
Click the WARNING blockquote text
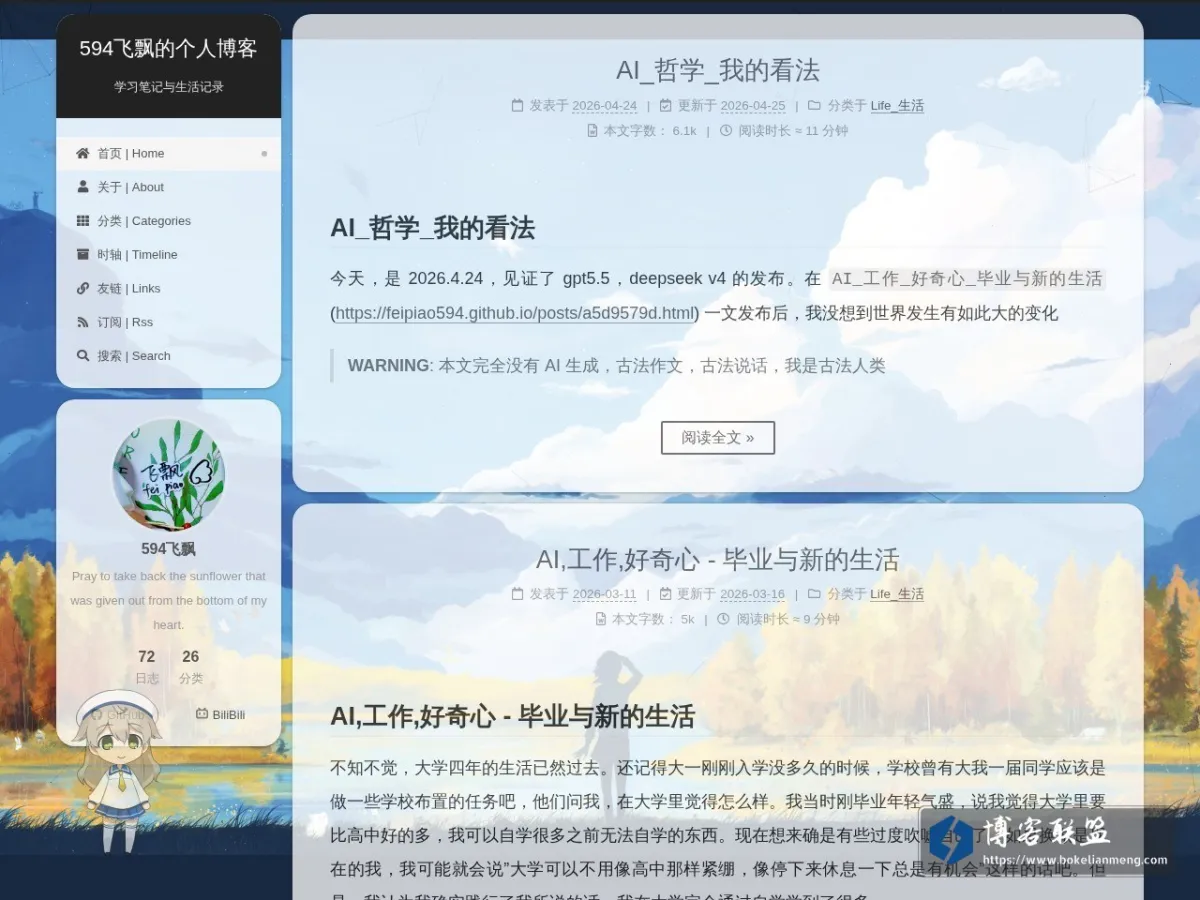pyautogui.click(x=616, y=366)
